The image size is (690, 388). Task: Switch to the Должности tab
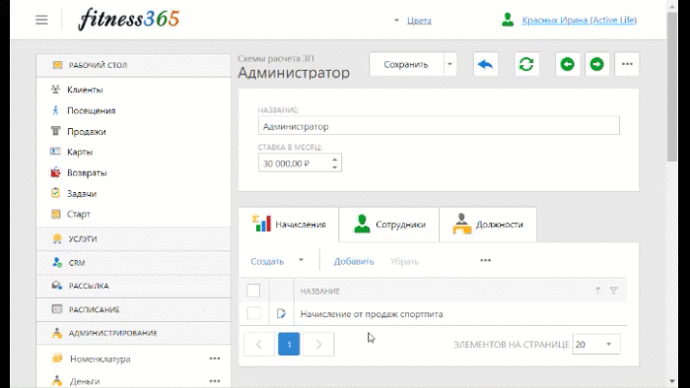[x=488, y=224]
